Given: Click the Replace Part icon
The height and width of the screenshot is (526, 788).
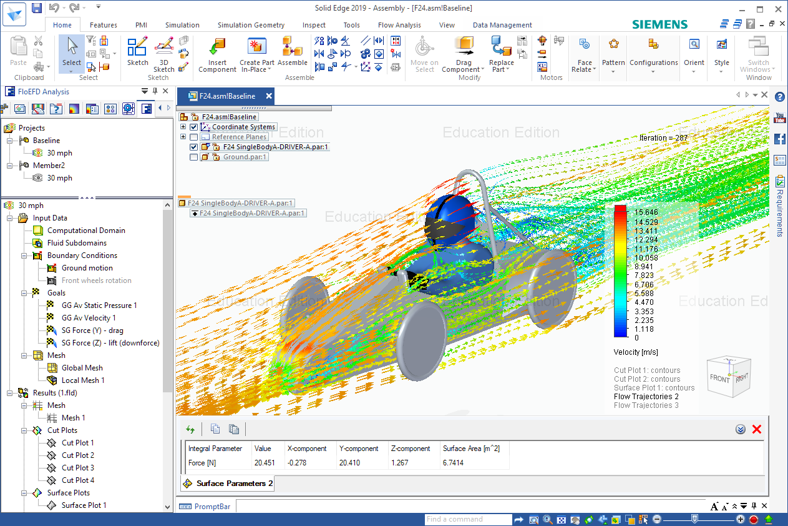Looking at the screenshot, I should click(x=501, y=46).
